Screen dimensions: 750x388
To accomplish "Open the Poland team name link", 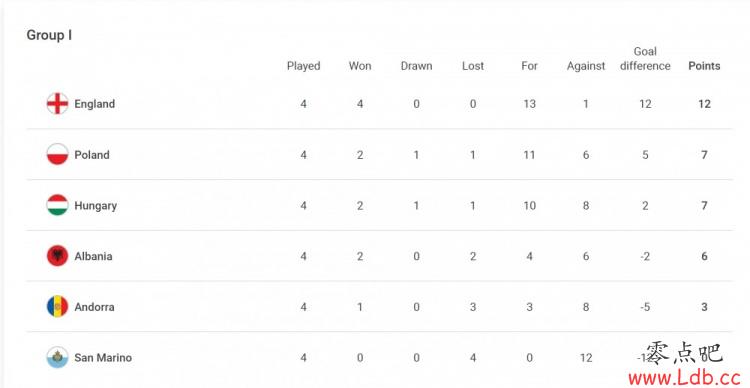I will click(x=92, y=155).
